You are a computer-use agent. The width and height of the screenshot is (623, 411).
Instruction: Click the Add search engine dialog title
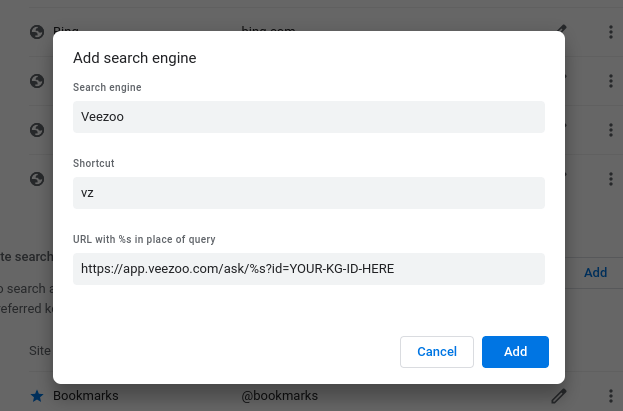[135, 58]
